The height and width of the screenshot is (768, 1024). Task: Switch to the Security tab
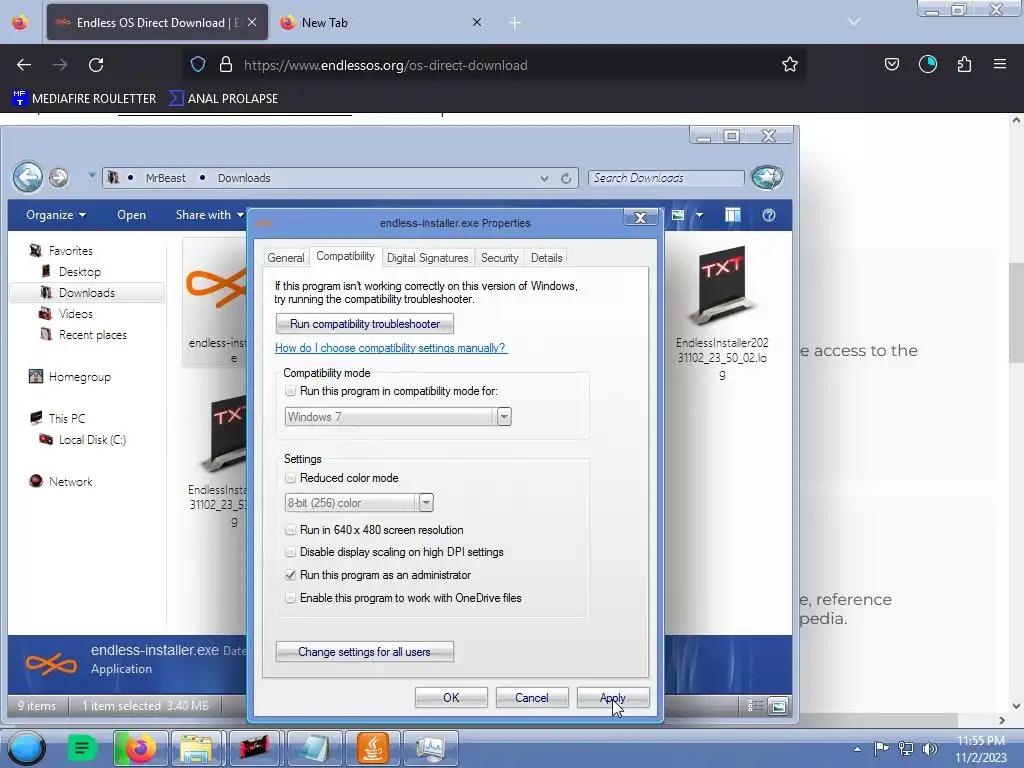pyautogui.click(x=500, y=258)
